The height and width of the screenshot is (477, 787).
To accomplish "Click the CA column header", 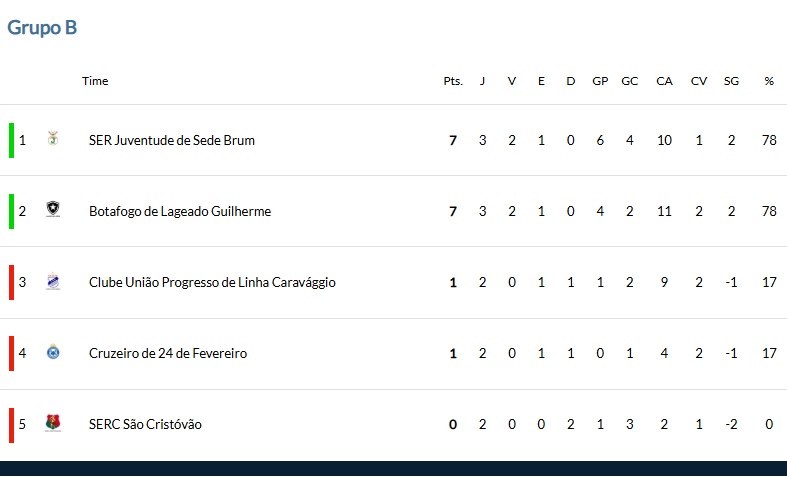I will (x=664, y=81).
